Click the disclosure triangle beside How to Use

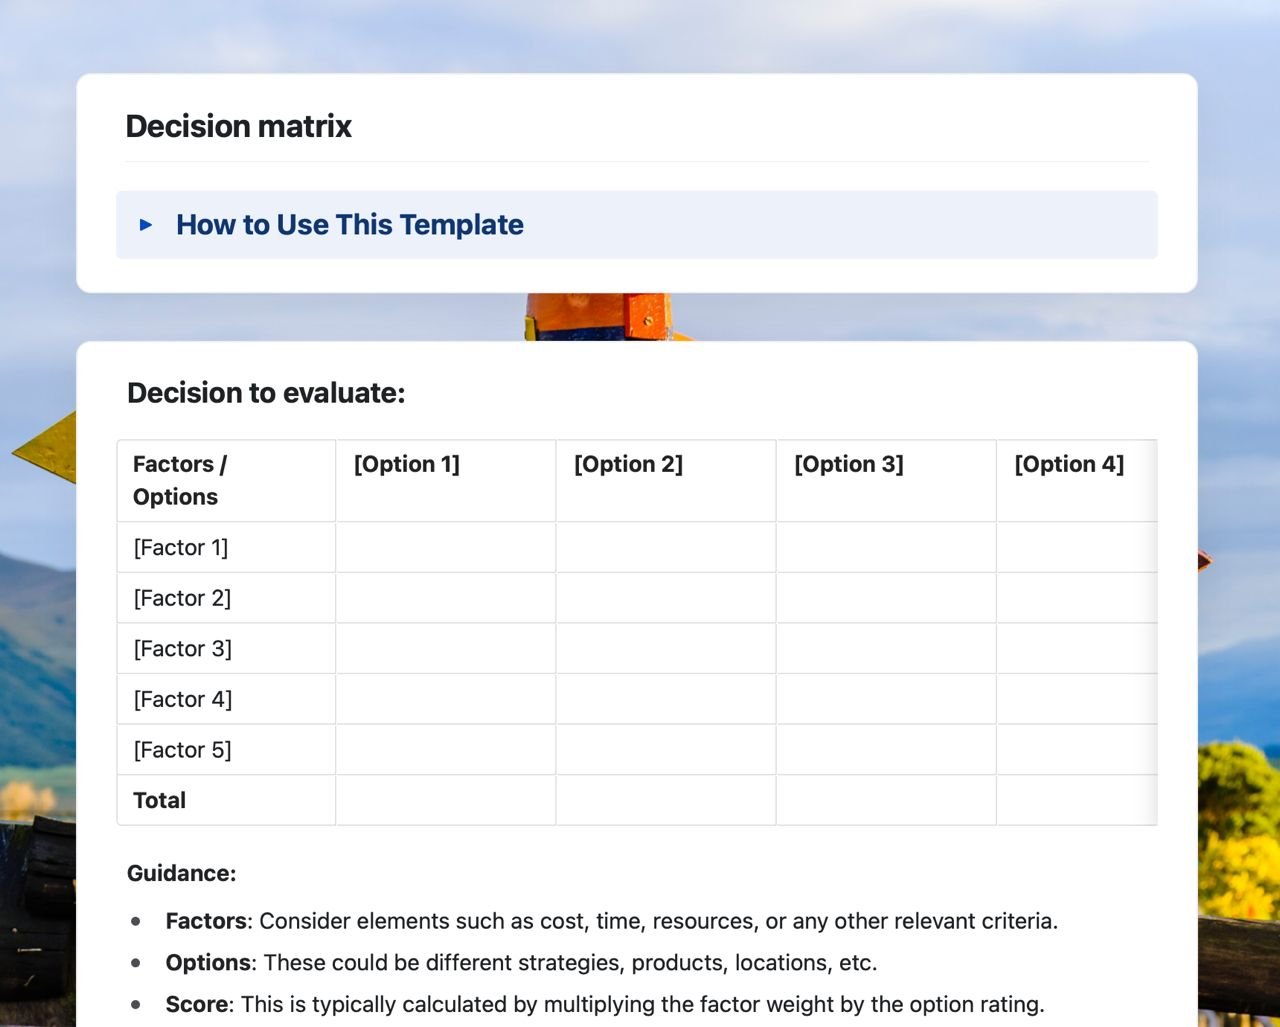145,225
